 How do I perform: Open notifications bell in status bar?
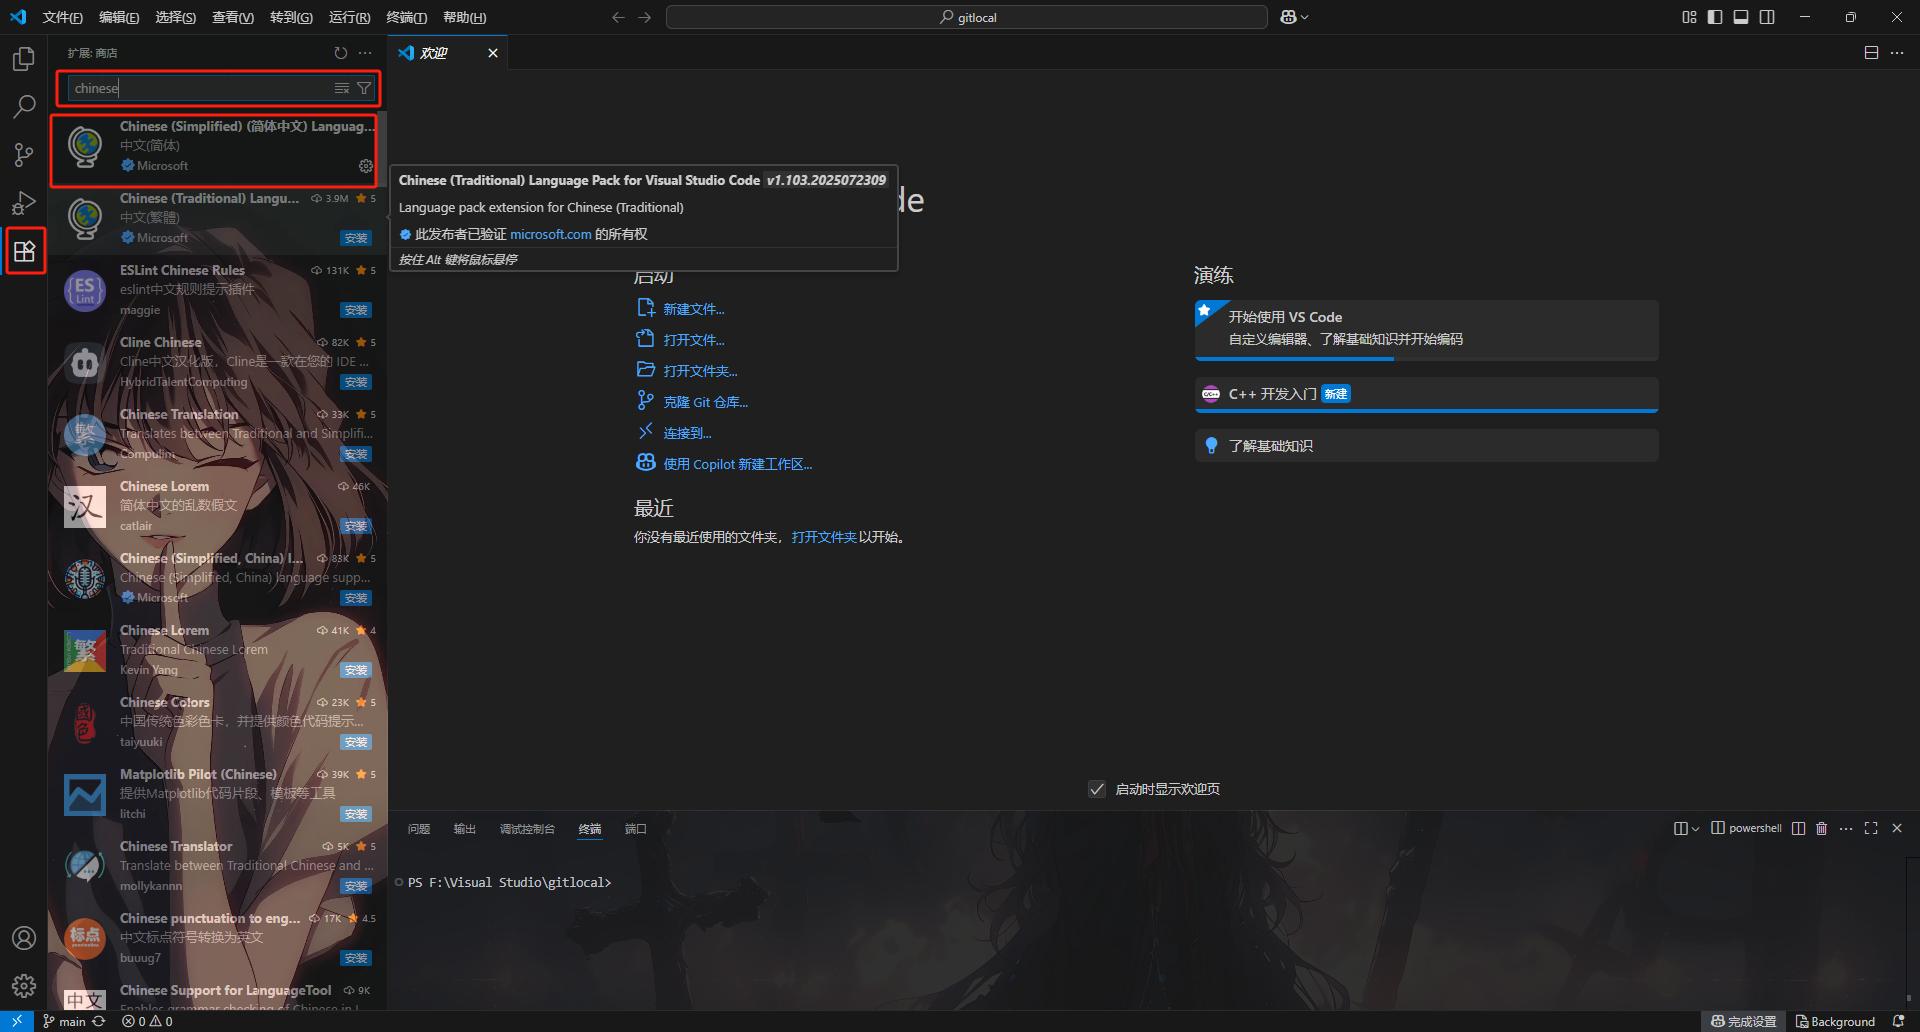point(1898,1021)
